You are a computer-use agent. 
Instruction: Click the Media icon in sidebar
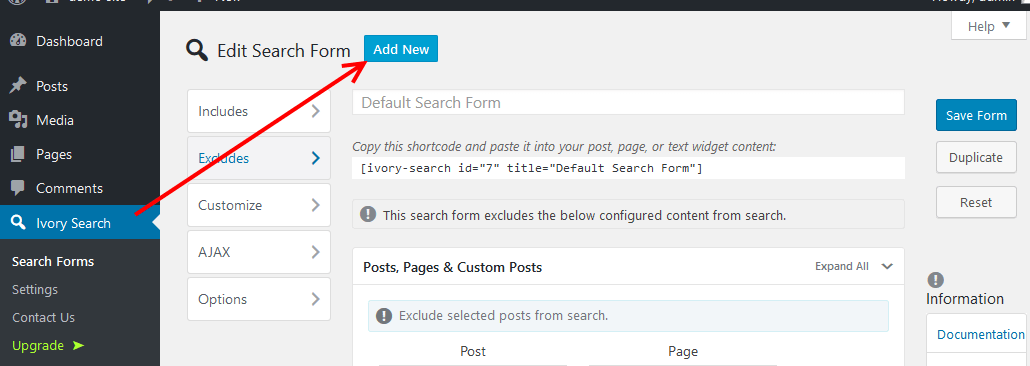point(18,120)
